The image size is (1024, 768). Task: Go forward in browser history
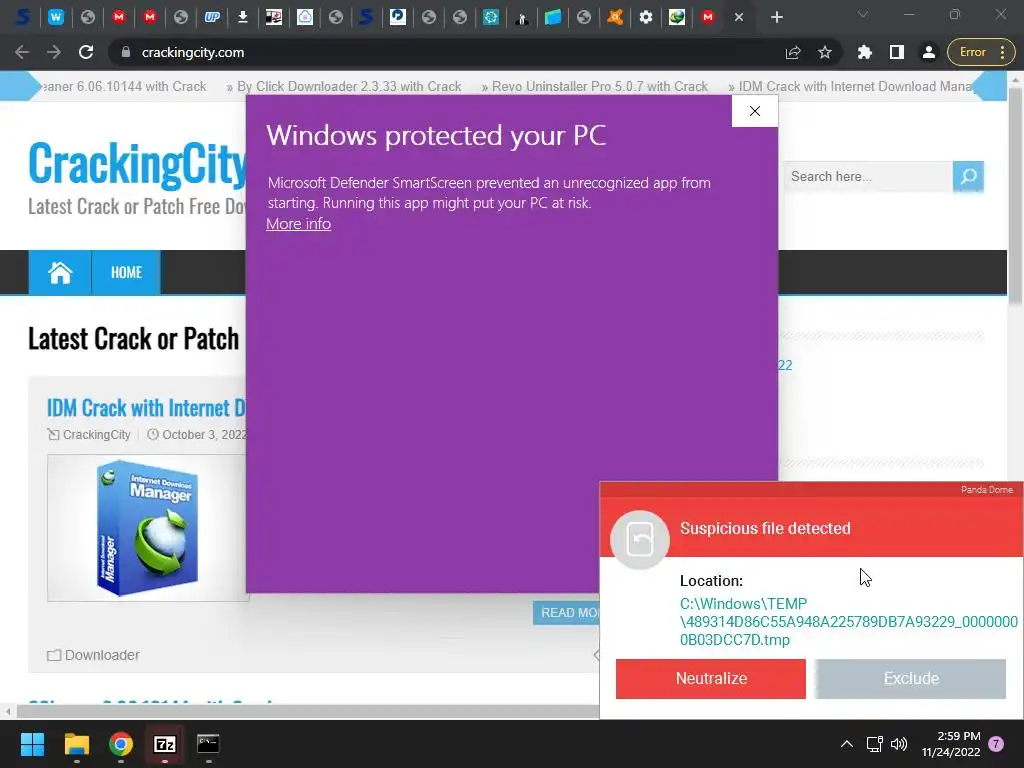pyautogui.click(x=54, y=52)
